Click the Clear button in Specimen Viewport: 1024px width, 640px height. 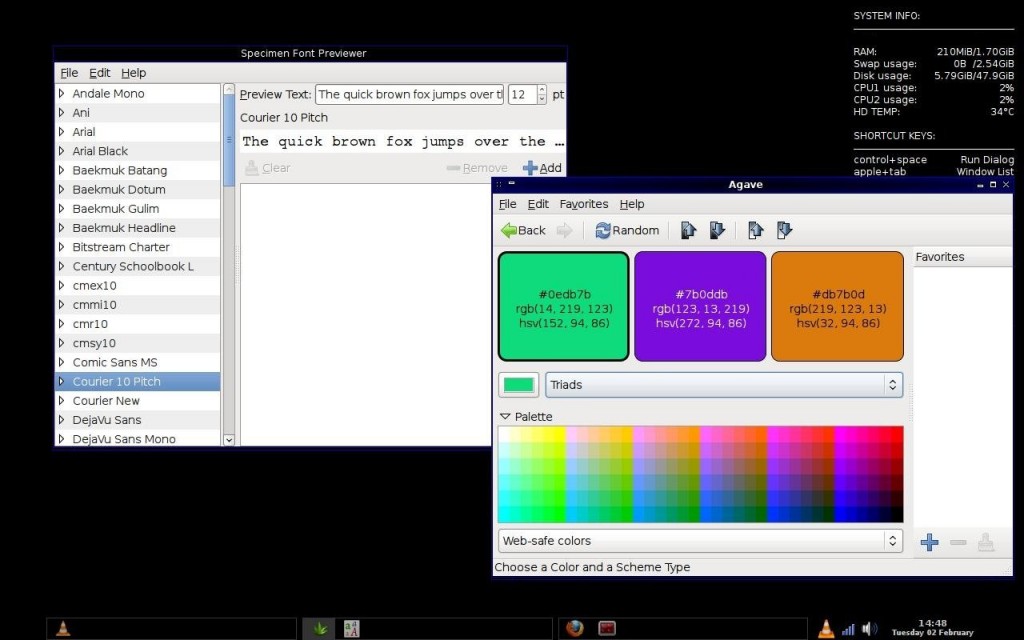(x=268, y=168)
